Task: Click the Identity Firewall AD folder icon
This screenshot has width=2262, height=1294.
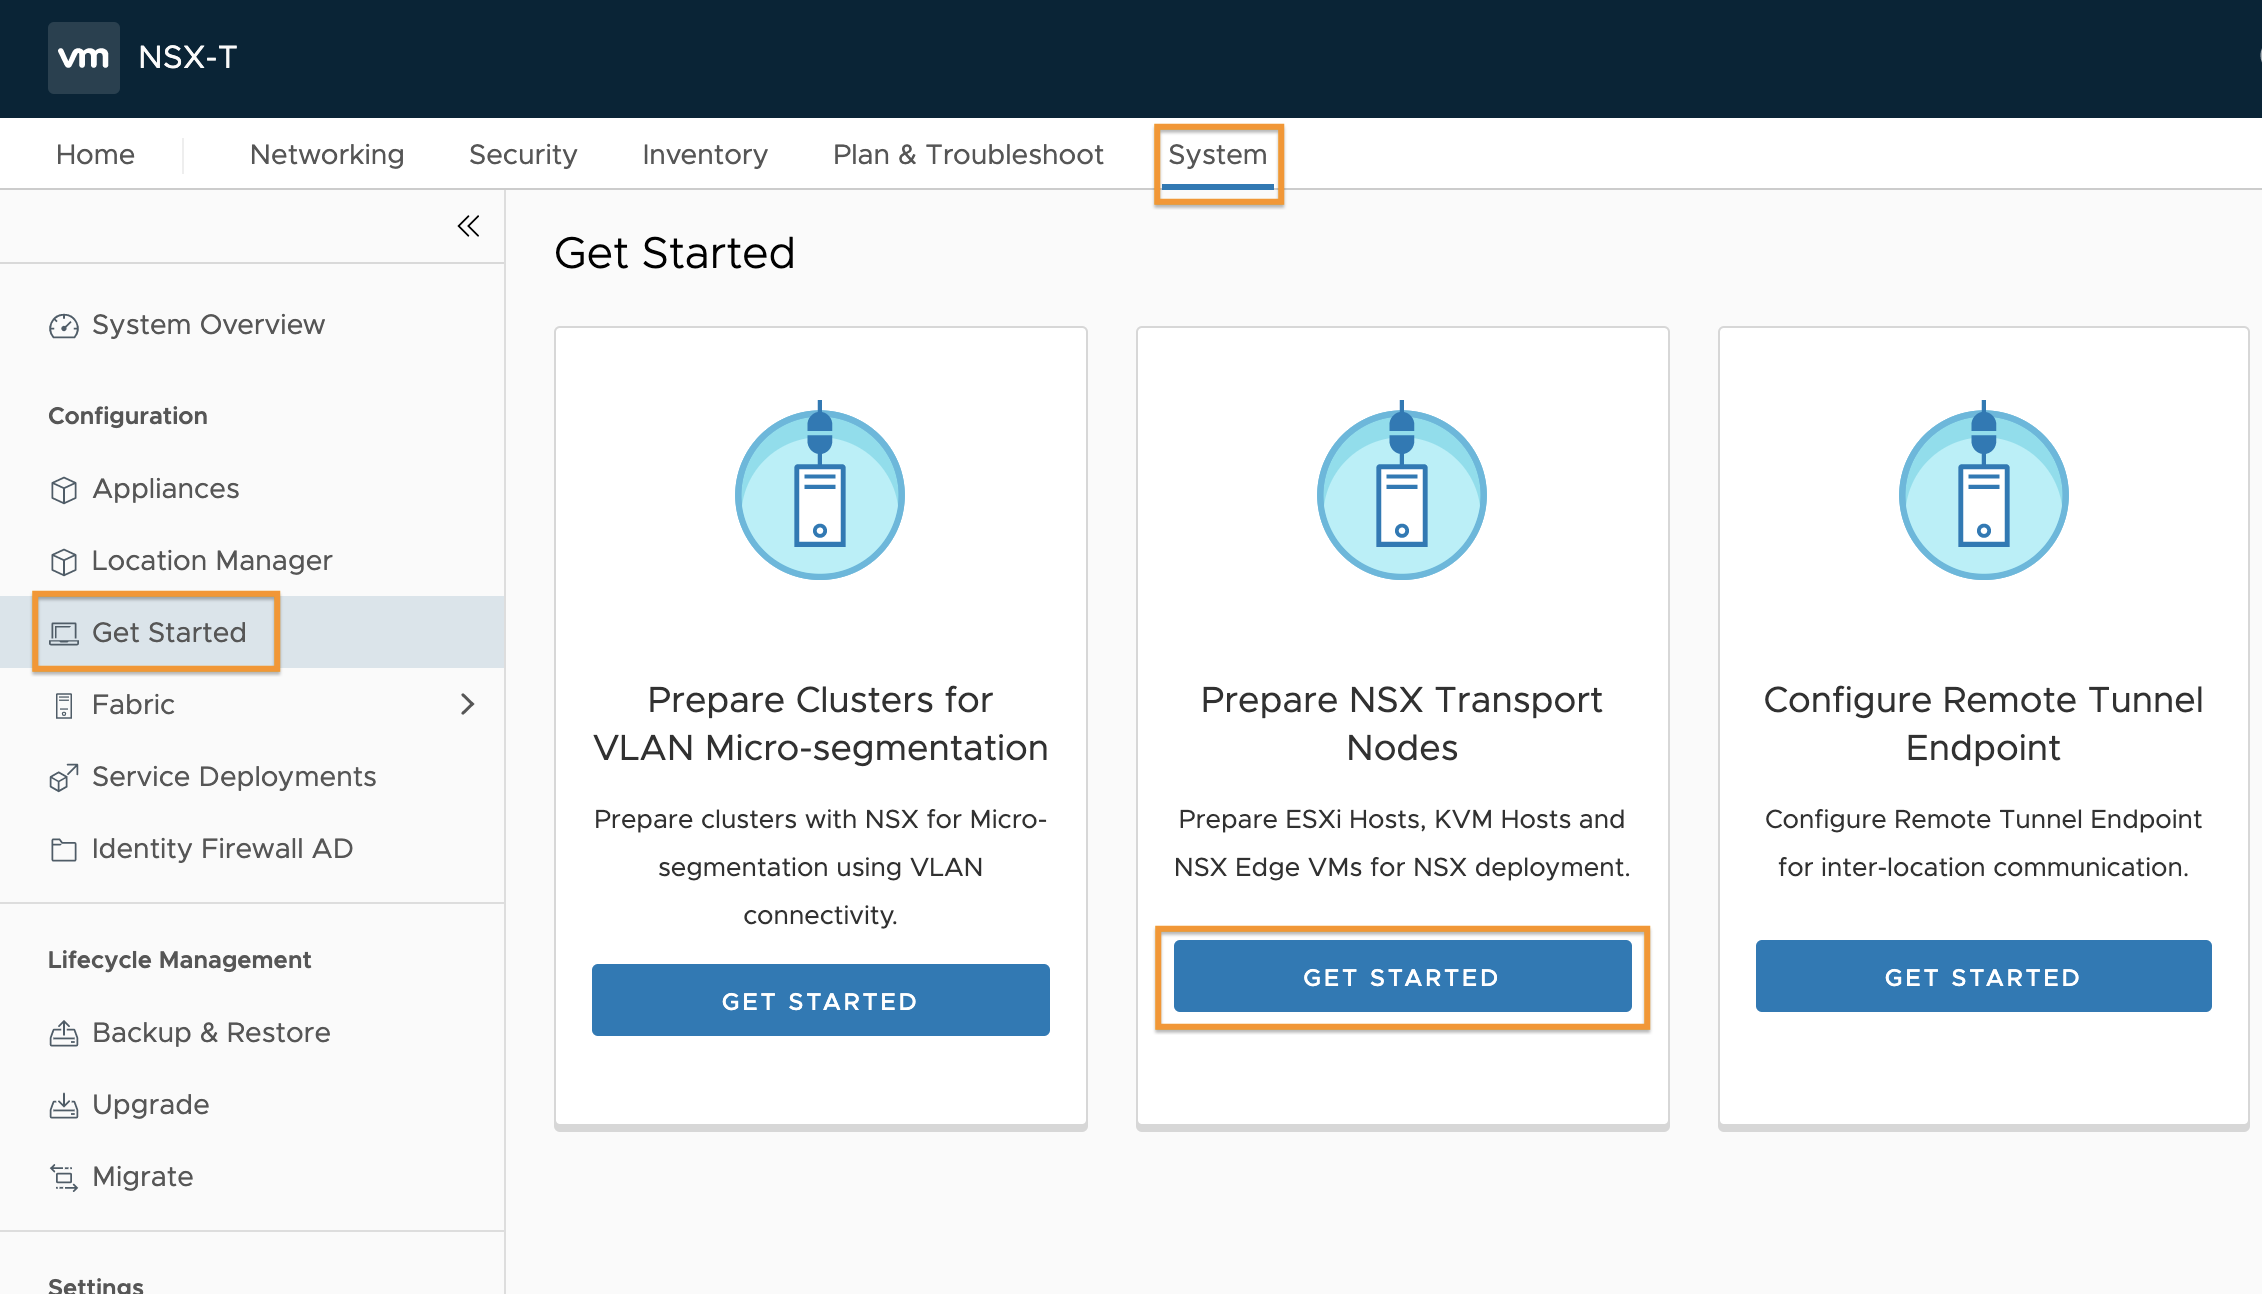Action: coord(64,849)
